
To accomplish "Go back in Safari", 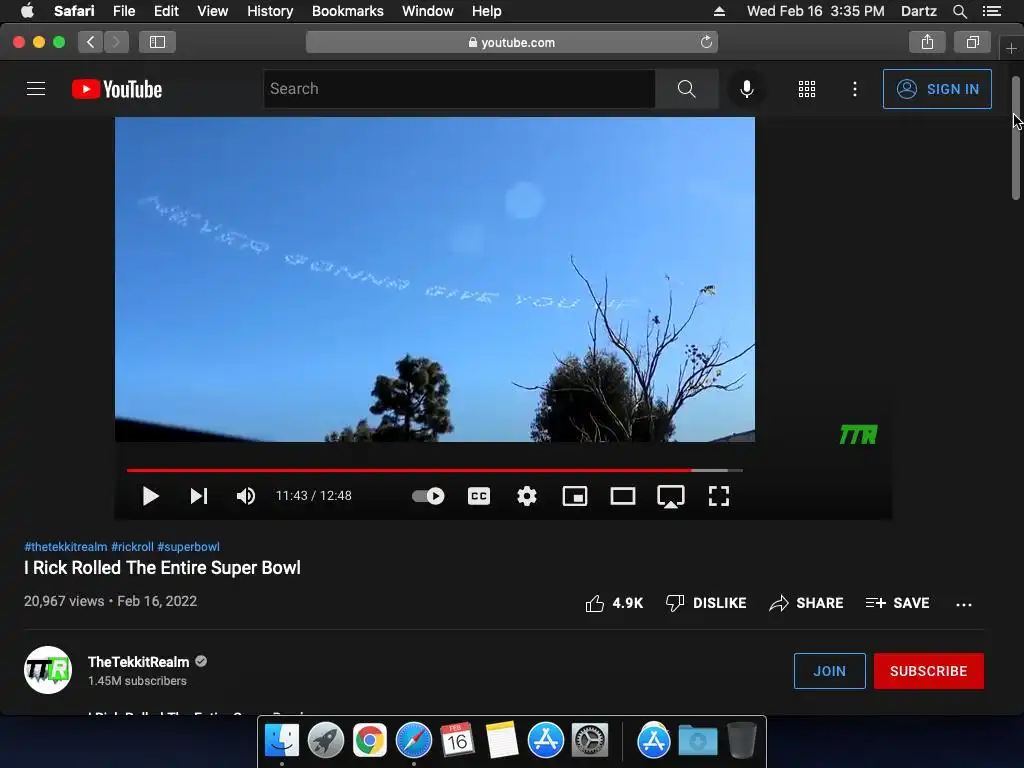I will point(91,42).
